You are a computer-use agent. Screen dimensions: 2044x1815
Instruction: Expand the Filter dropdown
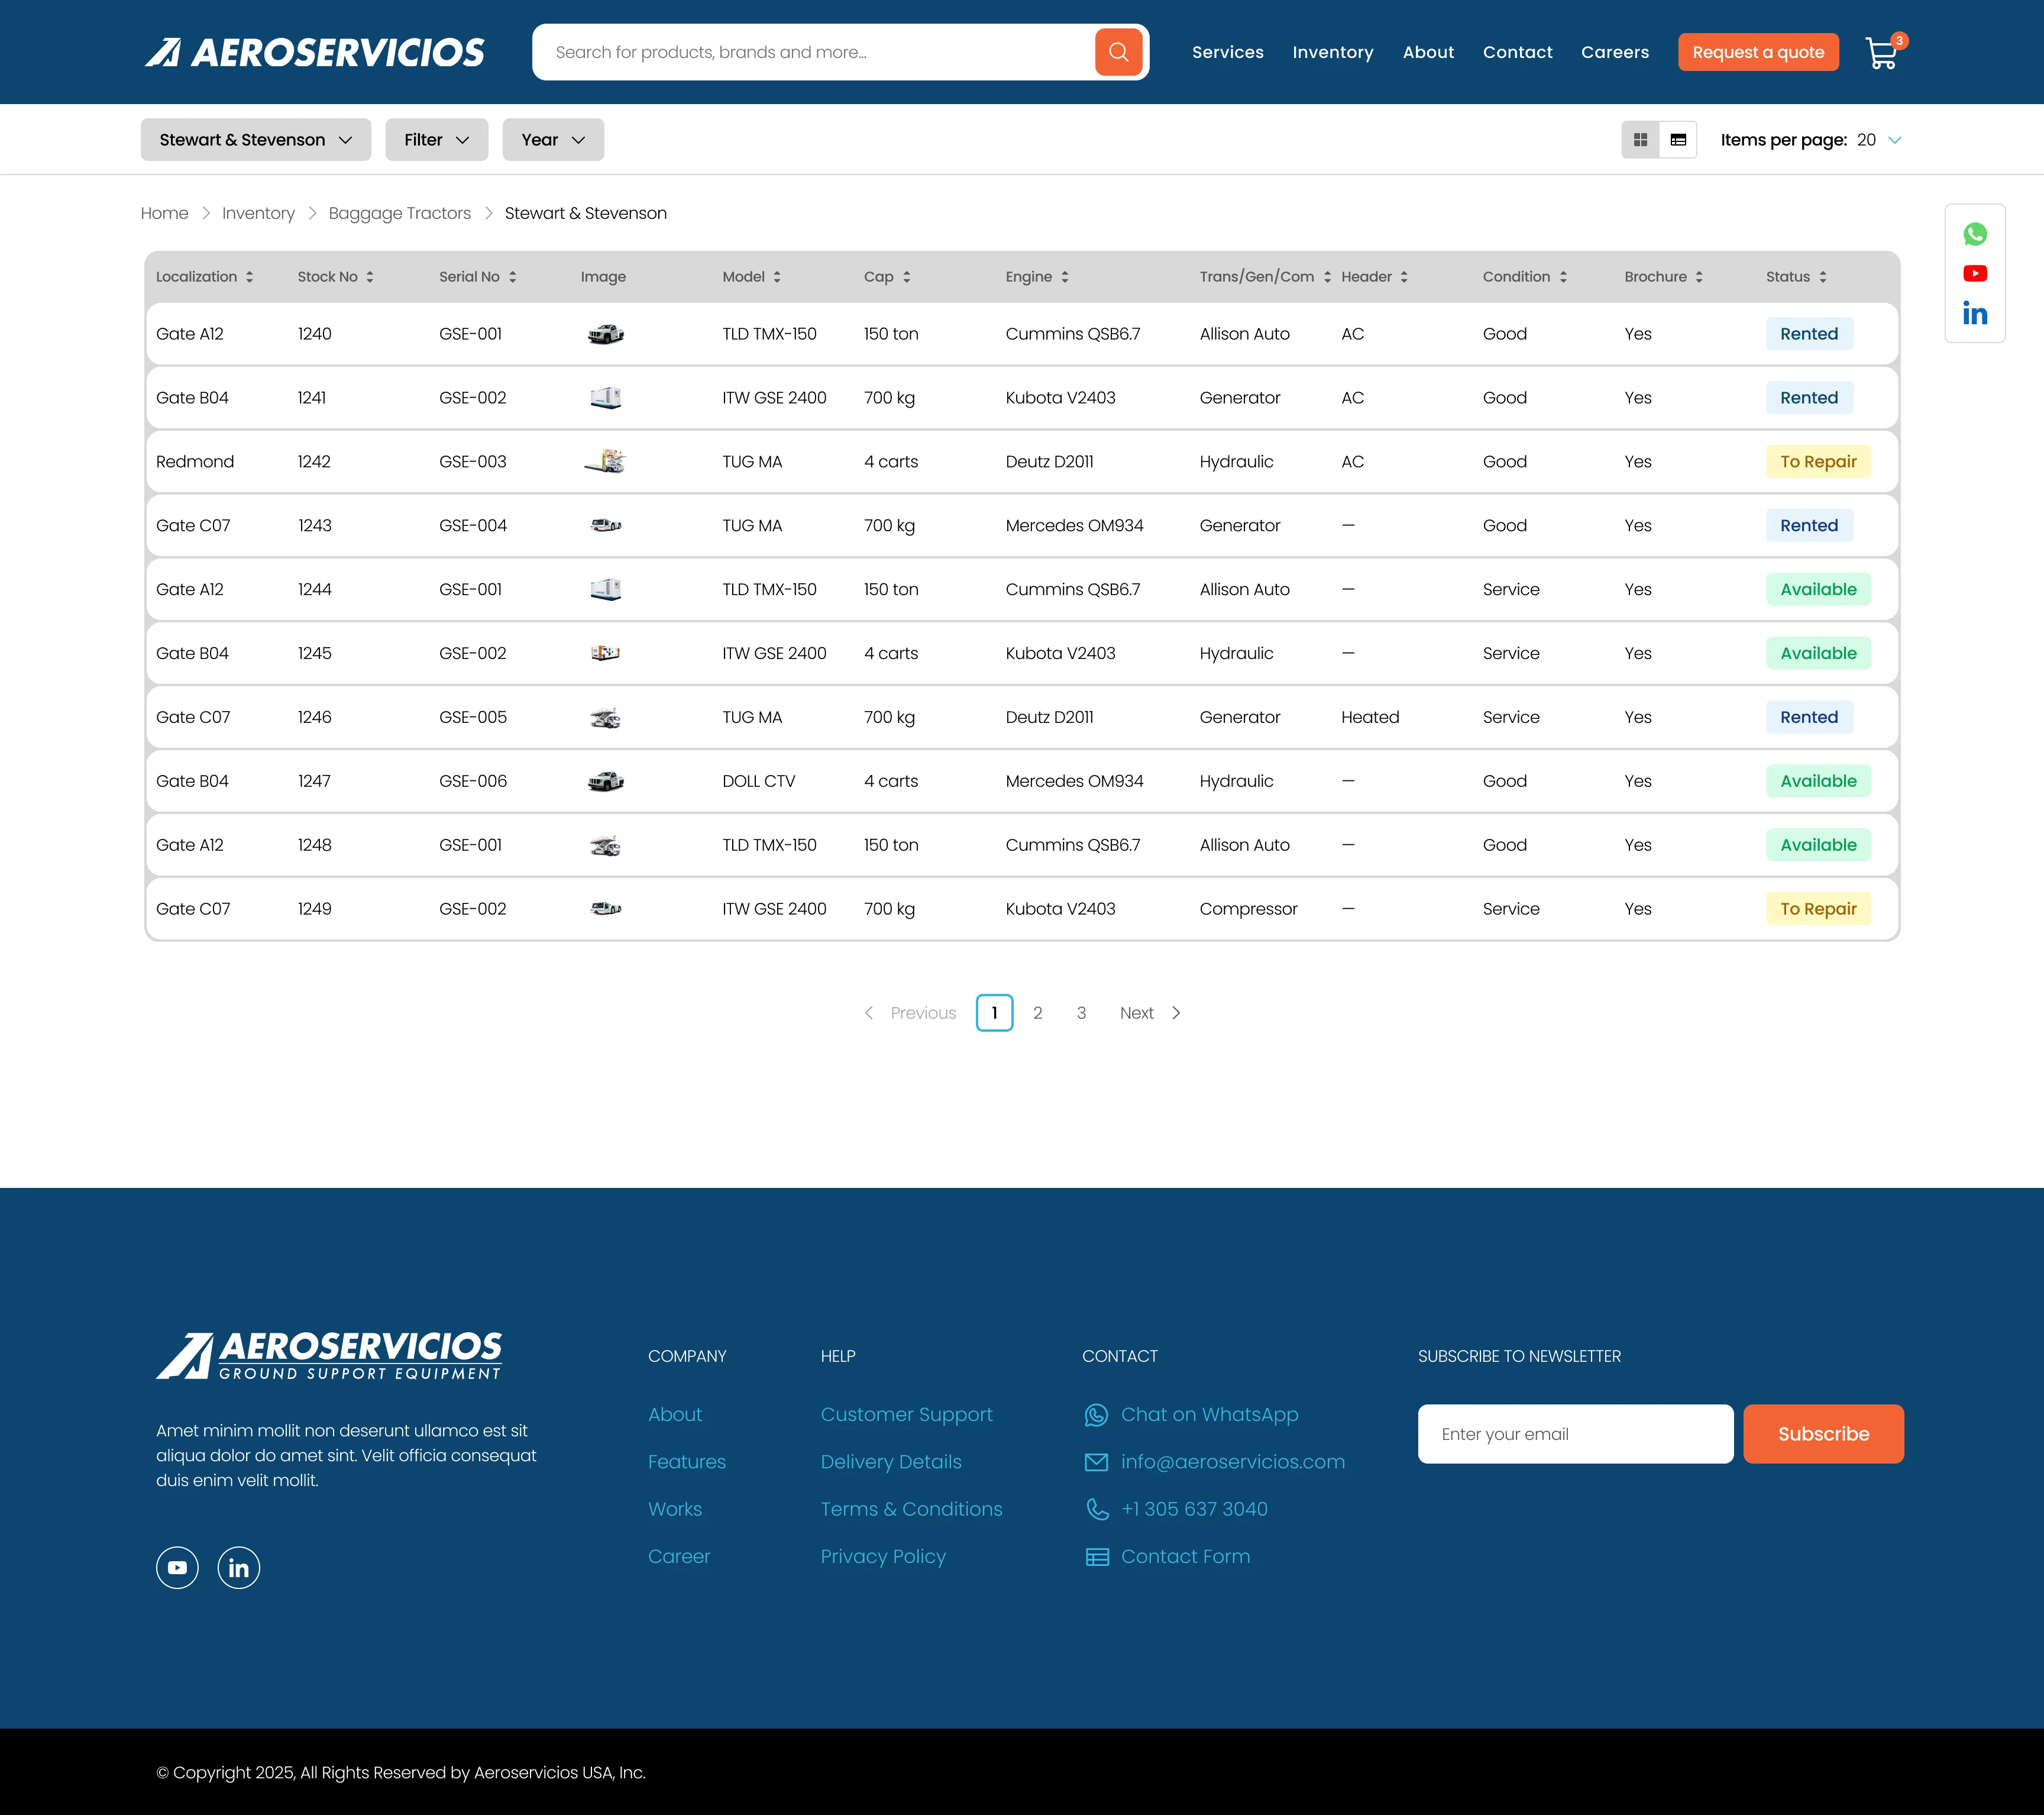point(436,140)
